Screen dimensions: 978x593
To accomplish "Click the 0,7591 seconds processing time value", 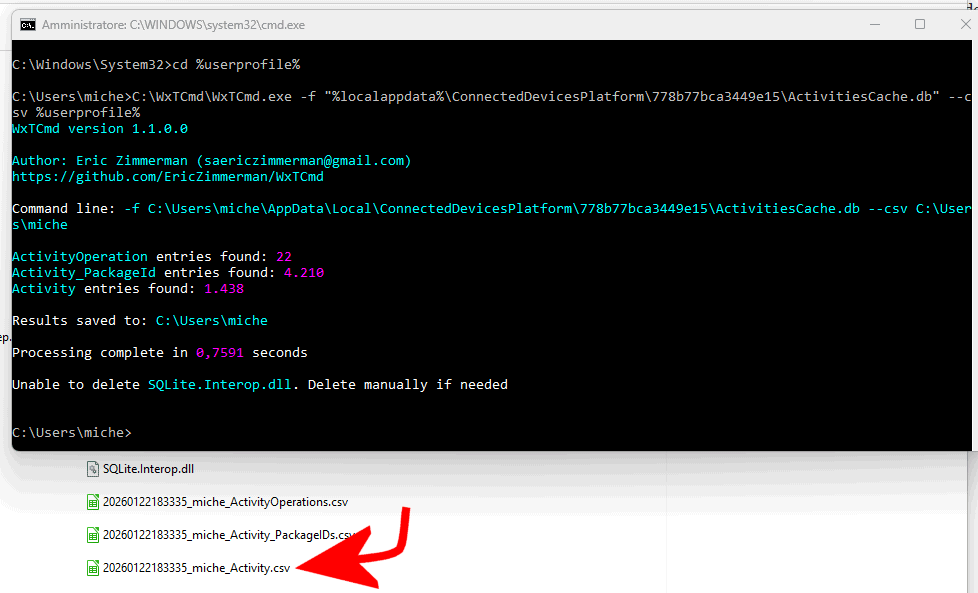I will coord(220,353).
